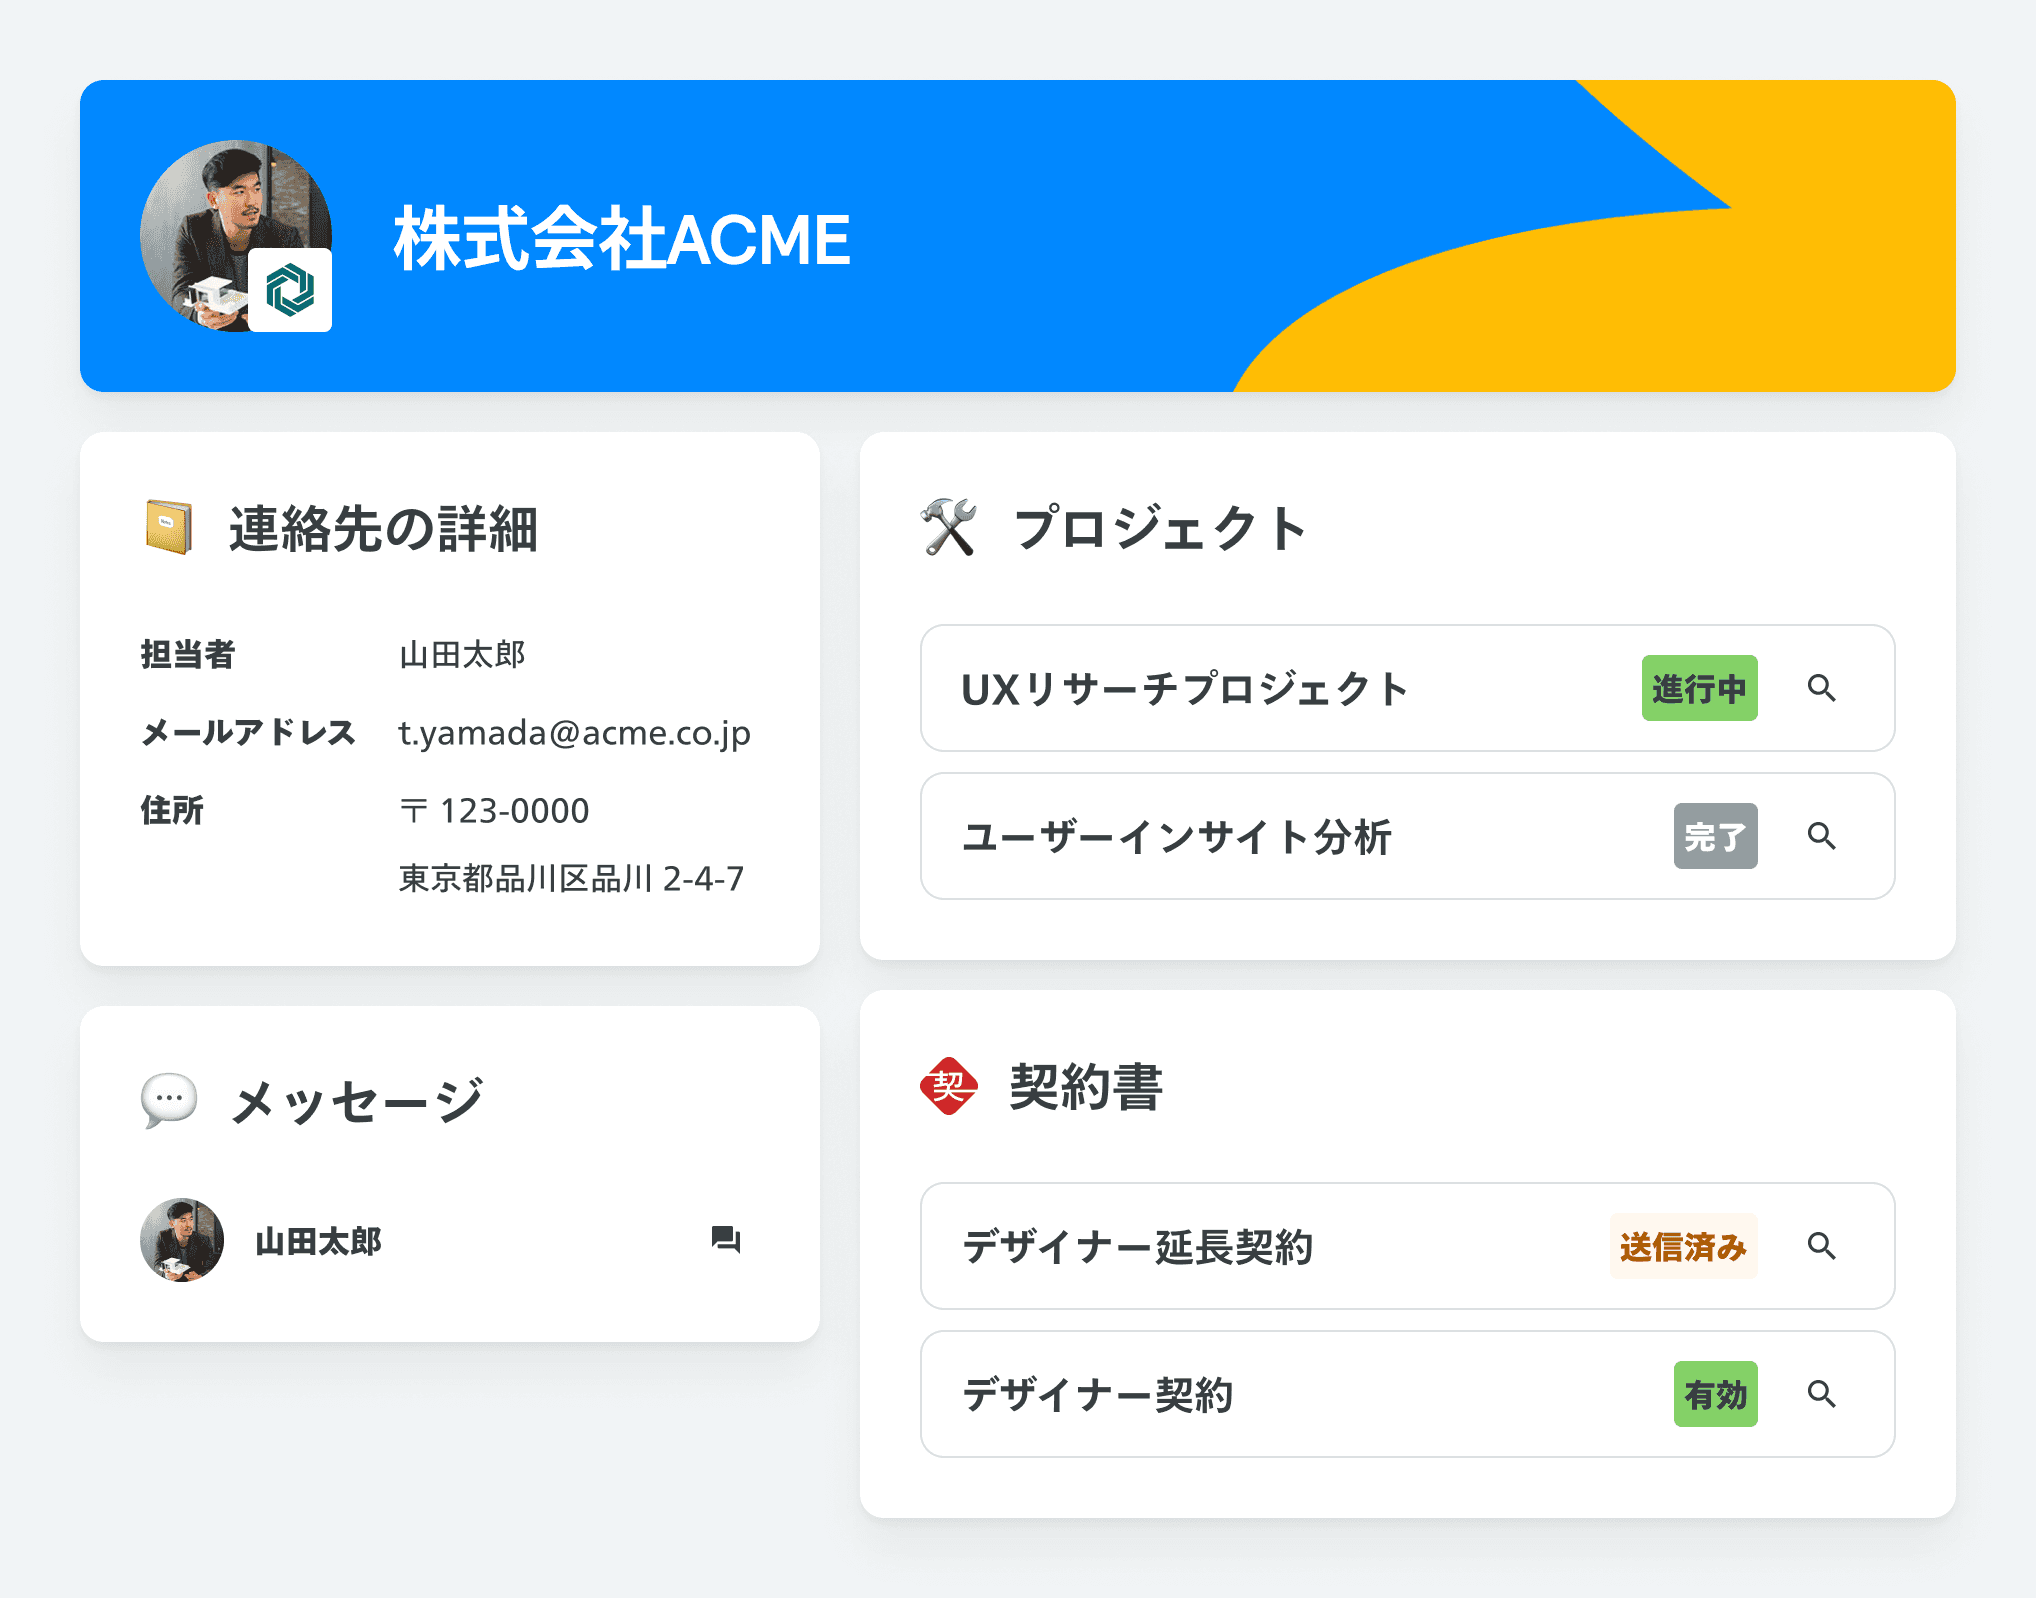This screenshot has height=1598, width=2036.
Task: Click the tools icon beside プロジェクト
Action: 948,527
